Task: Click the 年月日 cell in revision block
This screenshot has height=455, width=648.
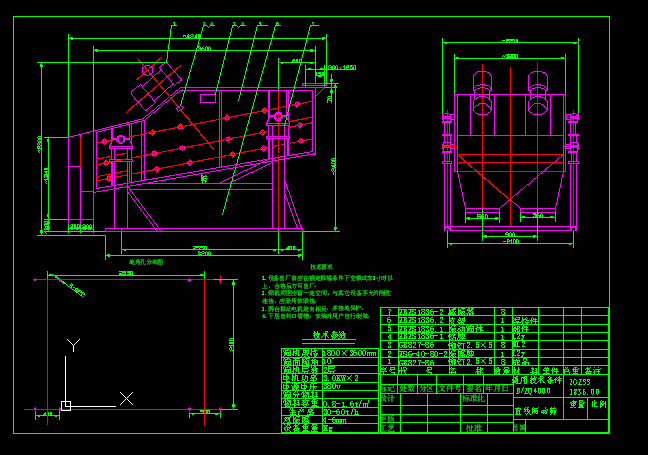Action: (498, 388)
